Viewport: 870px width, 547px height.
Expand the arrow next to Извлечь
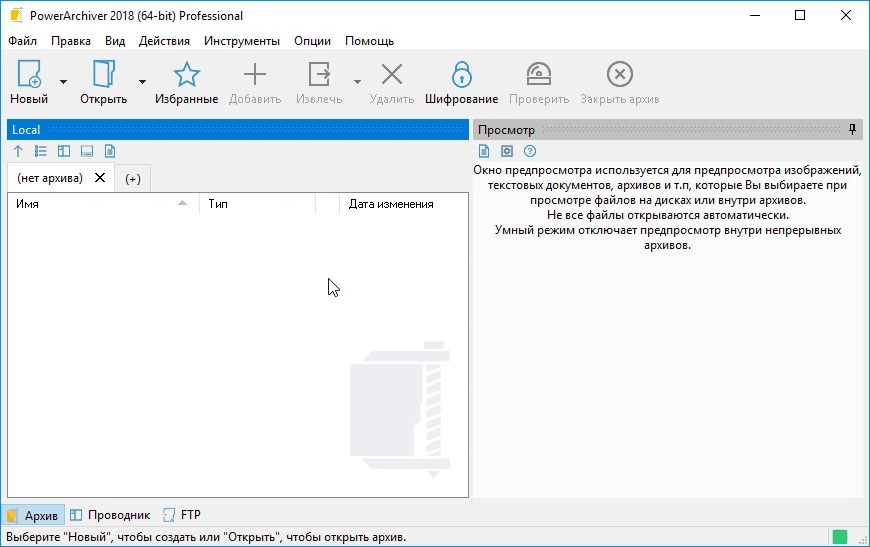pos(357,82)
